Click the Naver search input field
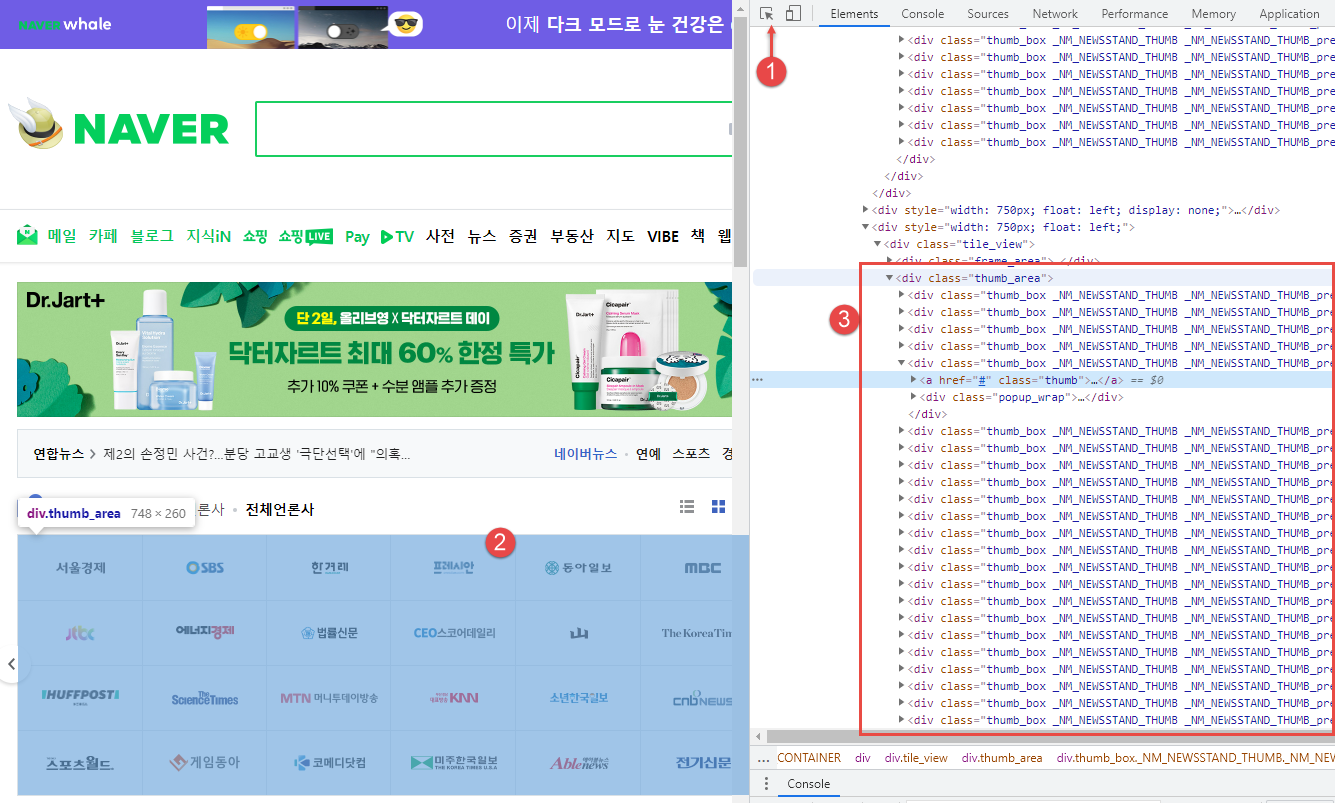Screen dimensions: 1335x803 [x=494, y=129]
